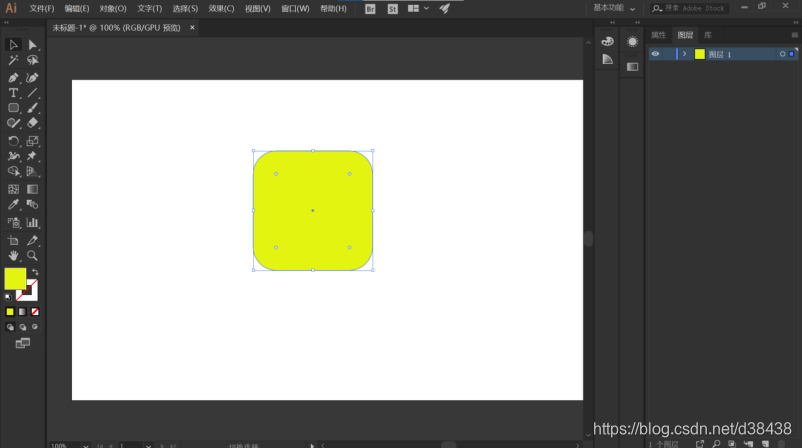The height and width of the screenshot is (448, 802).
Task: Pick the Mesh tool
Action: 13,189
